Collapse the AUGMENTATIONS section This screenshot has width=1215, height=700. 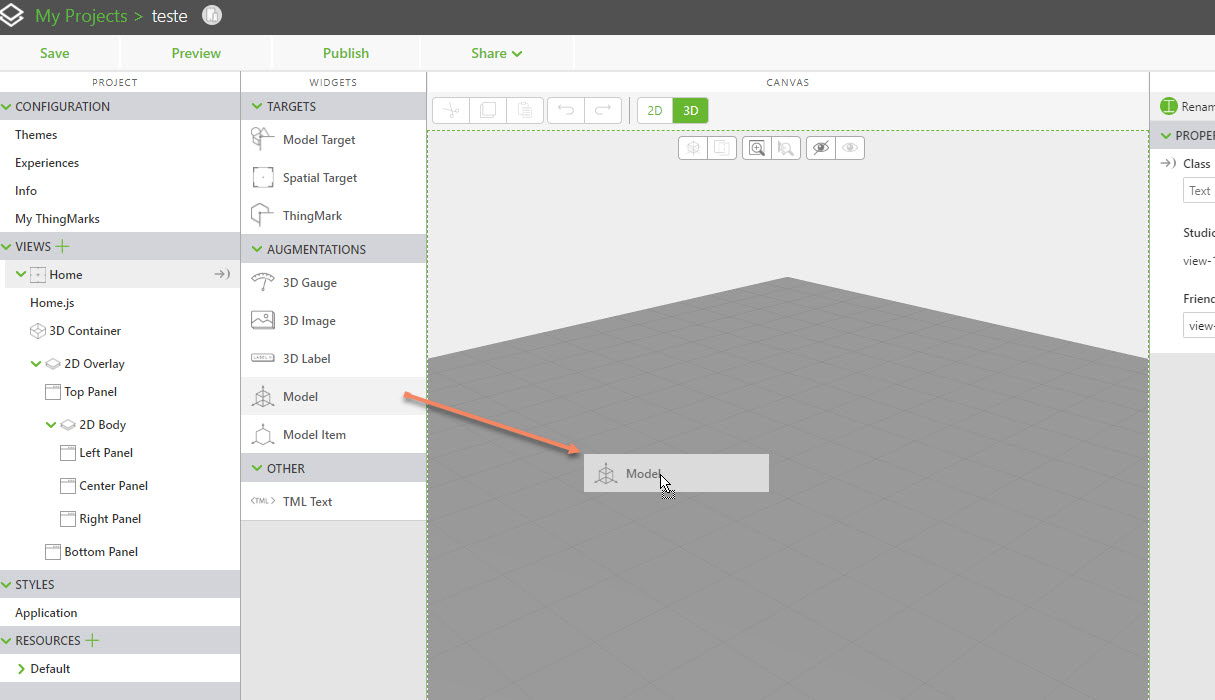point(259,248)
